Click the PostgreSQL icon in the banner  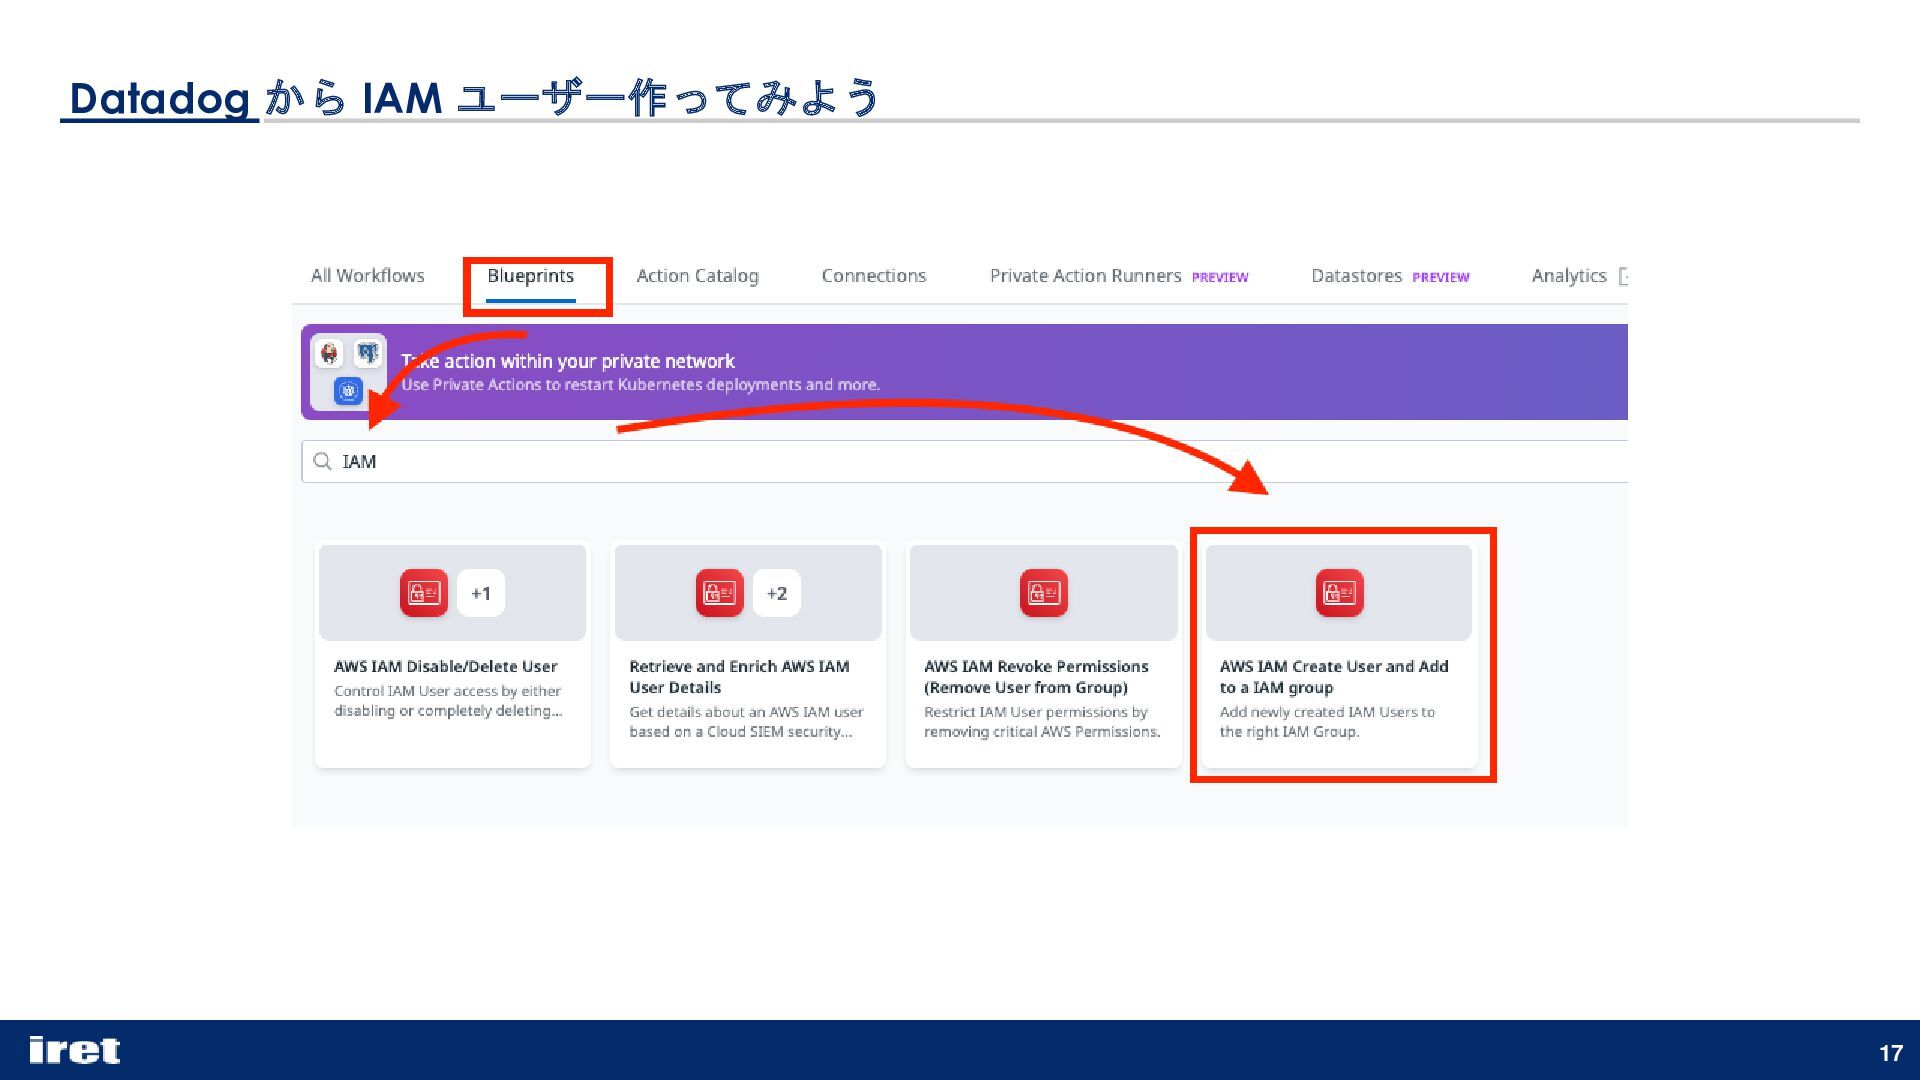coord(368,353)
